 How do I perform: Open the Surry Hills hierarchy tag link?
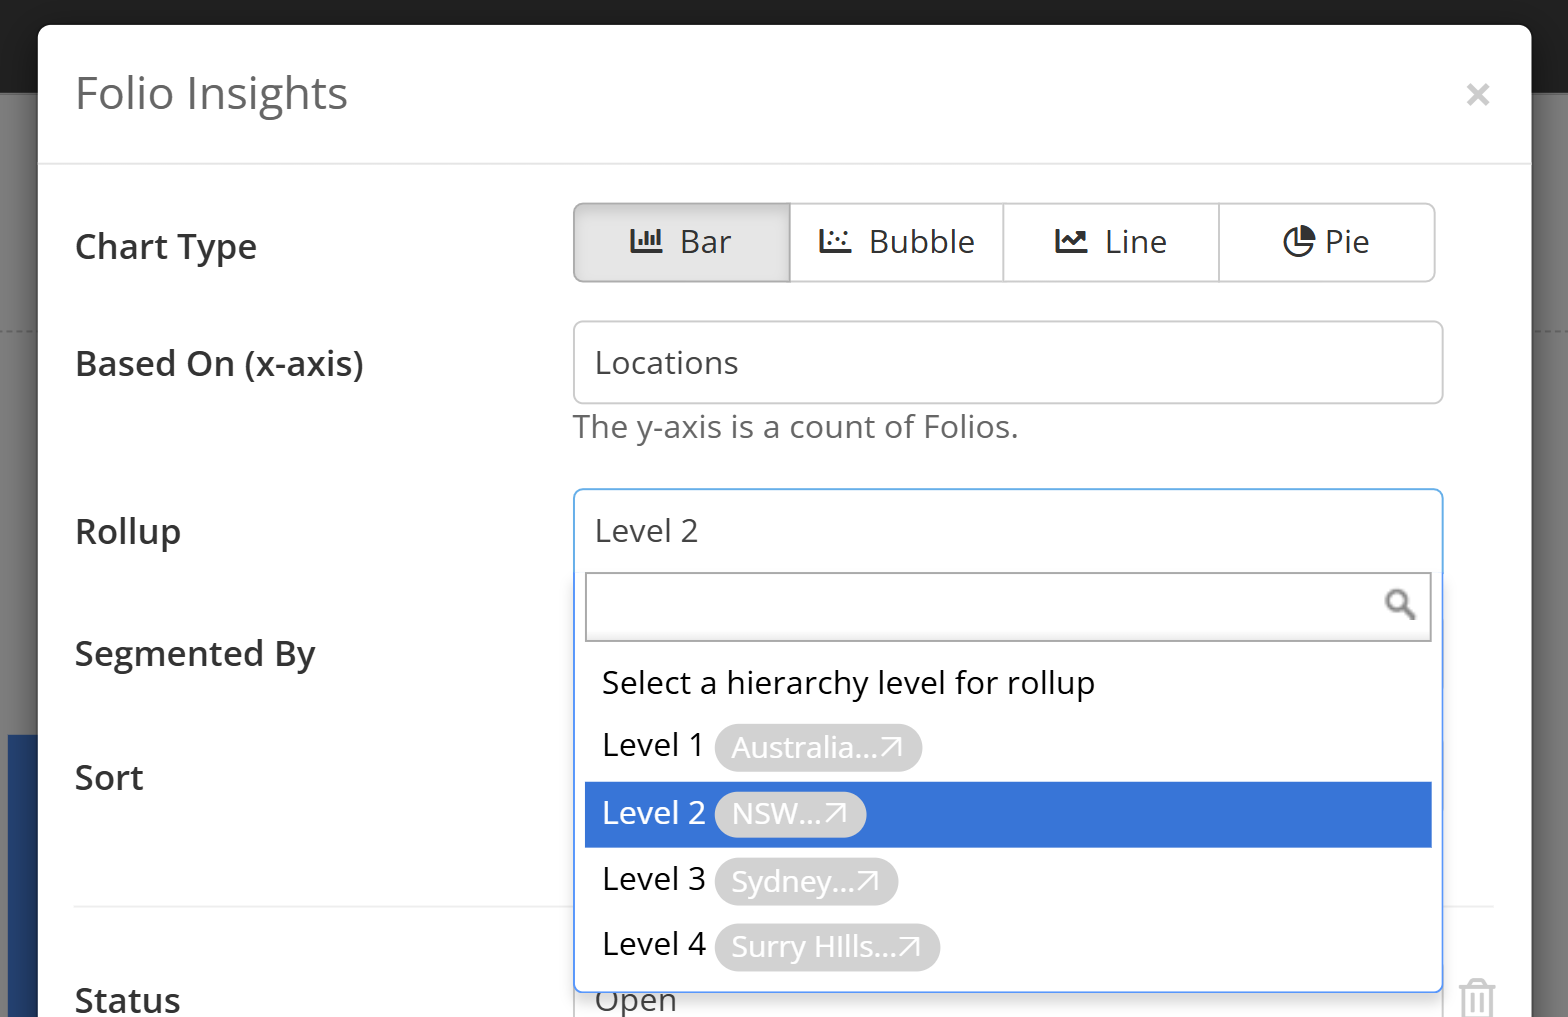(827, 947)
